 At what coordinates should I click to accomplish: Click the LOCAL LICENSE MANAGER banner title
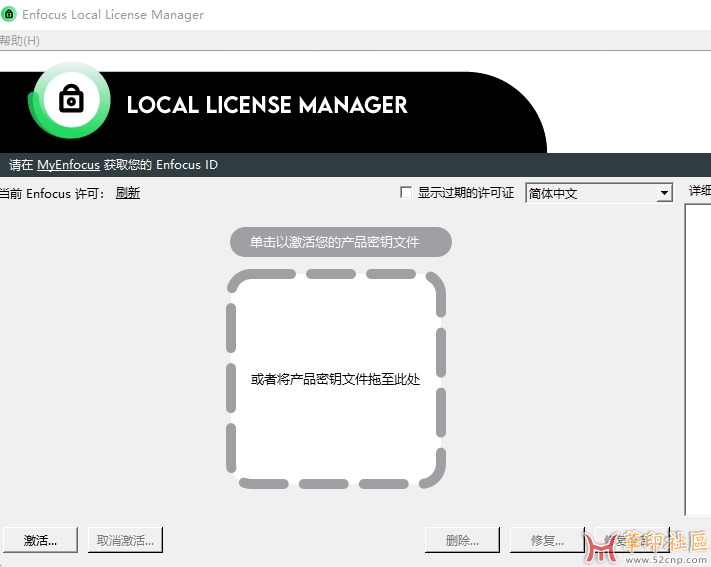click(267, 105)
